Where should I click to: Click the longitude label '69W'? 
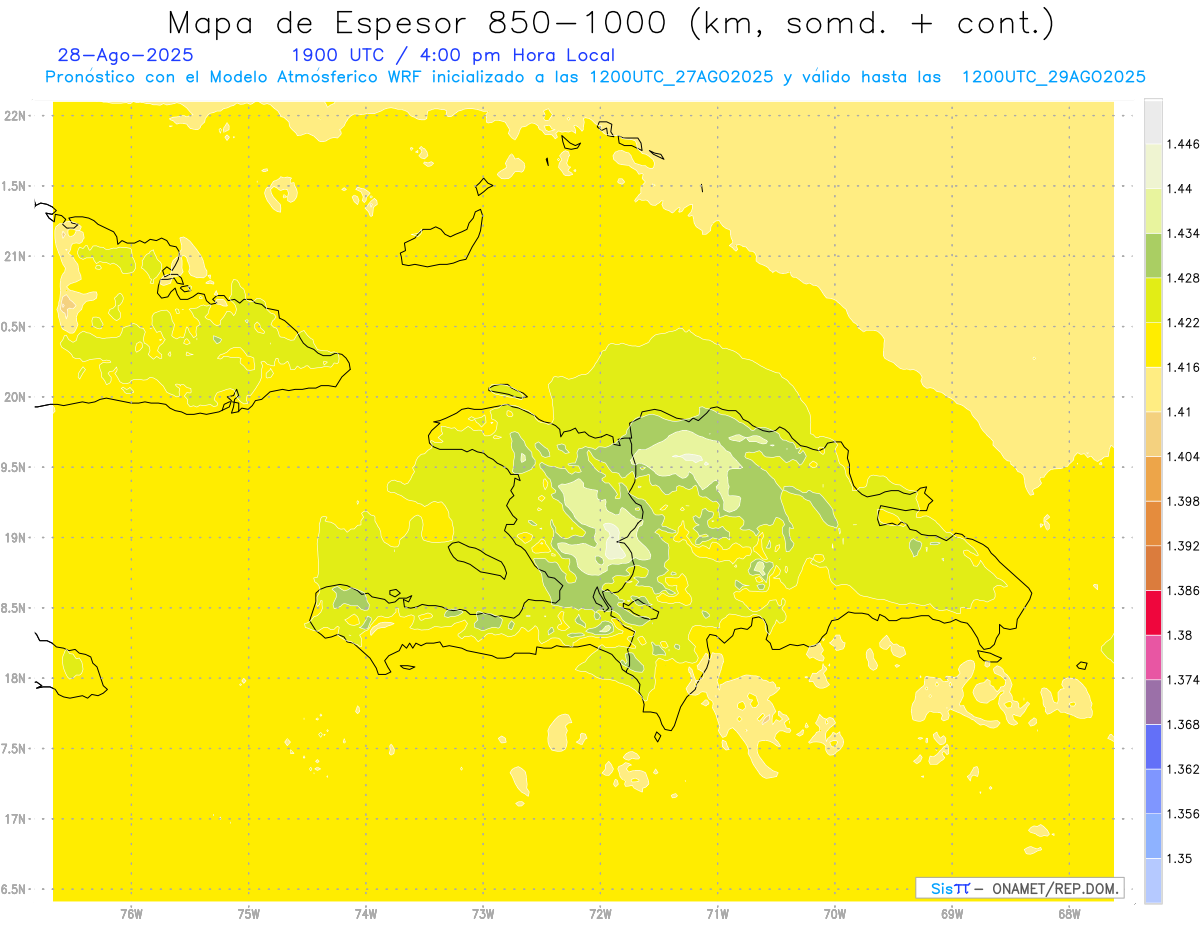(x=951, y=914)
